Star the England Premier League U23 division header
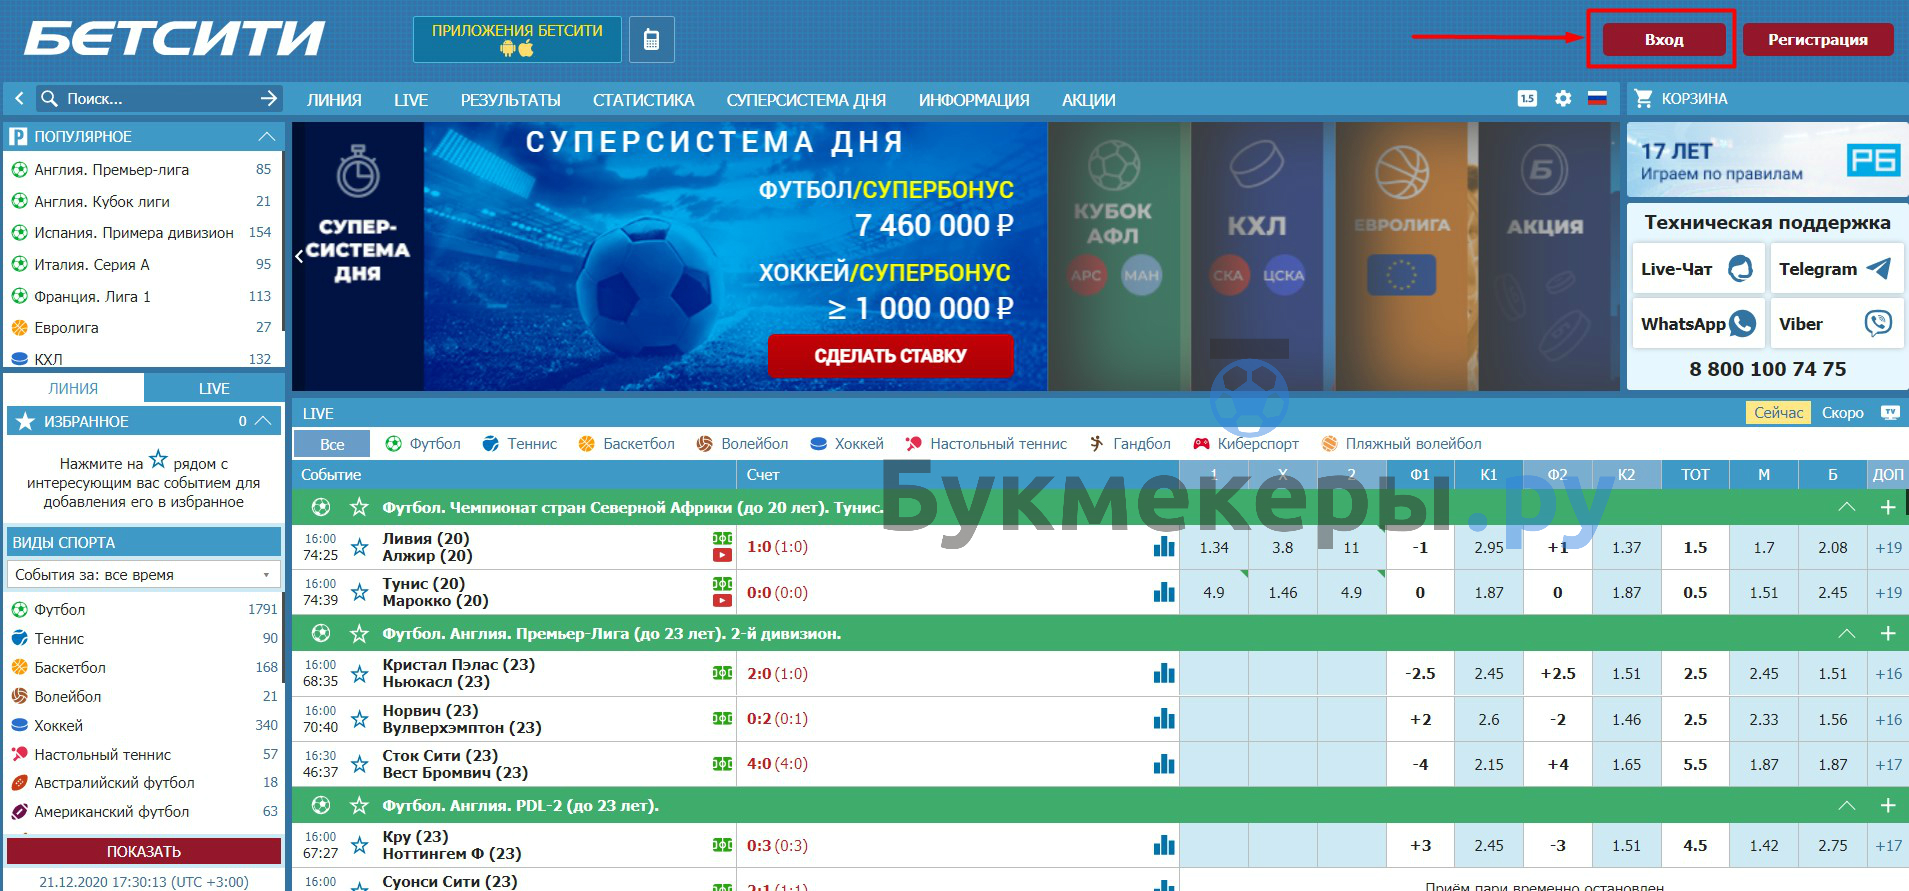This screenshot has height=891, width=1909. pos(359,633)
